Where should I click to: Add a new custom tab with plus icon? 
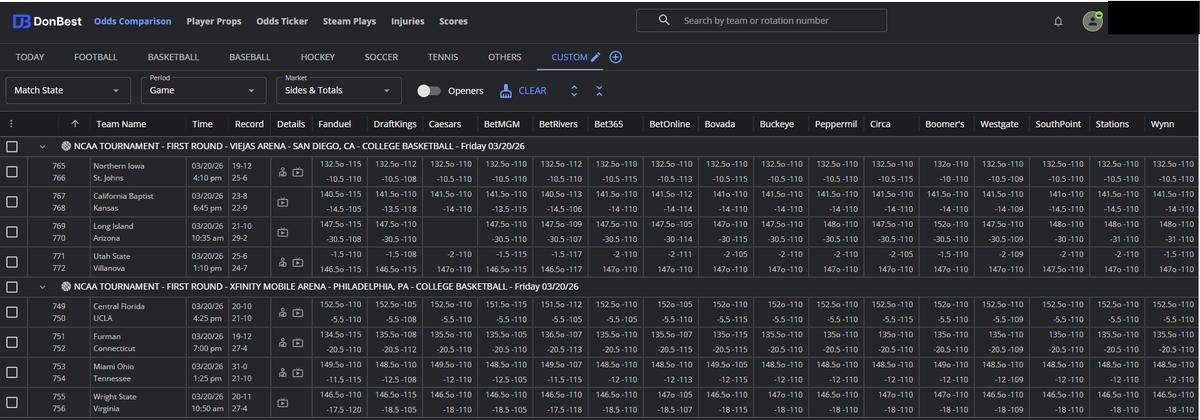tap(616, 57)
